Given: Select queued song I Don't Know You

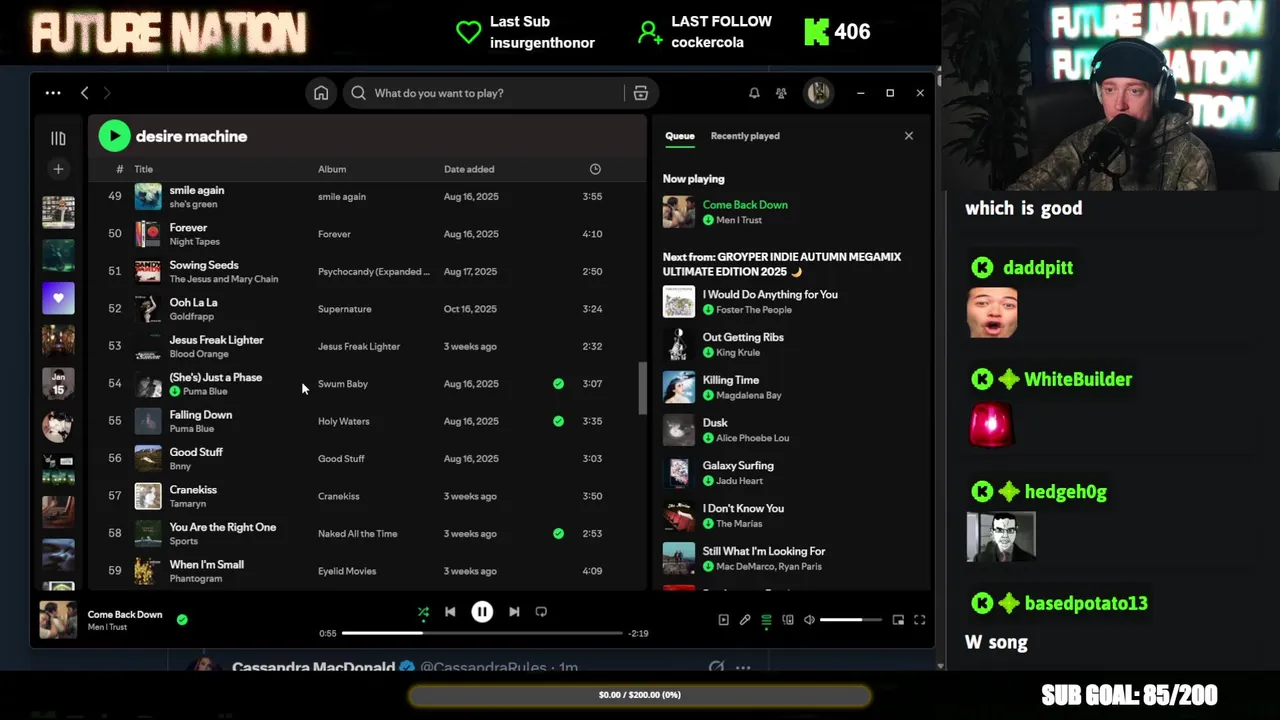Looking at the screenshot, I should click(x=790, y=516).
